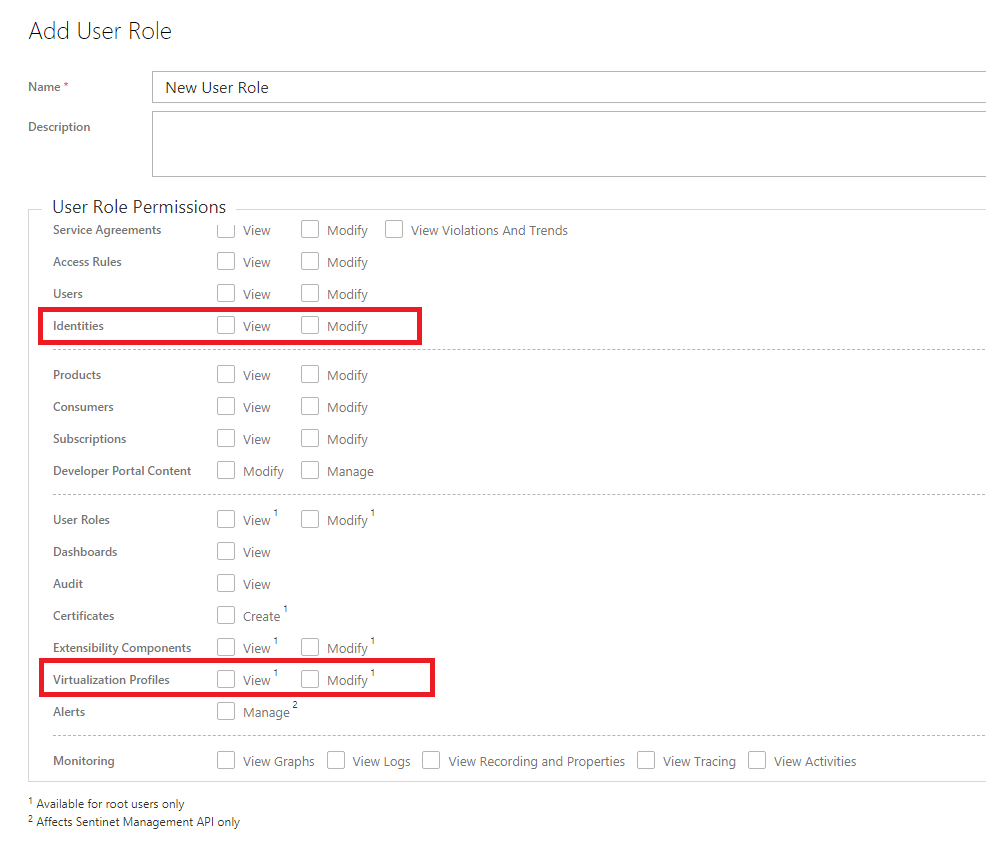Viewport: 986px width, 841px height.
Task: Tick the Users View checkbox
Action: (226, 294)
